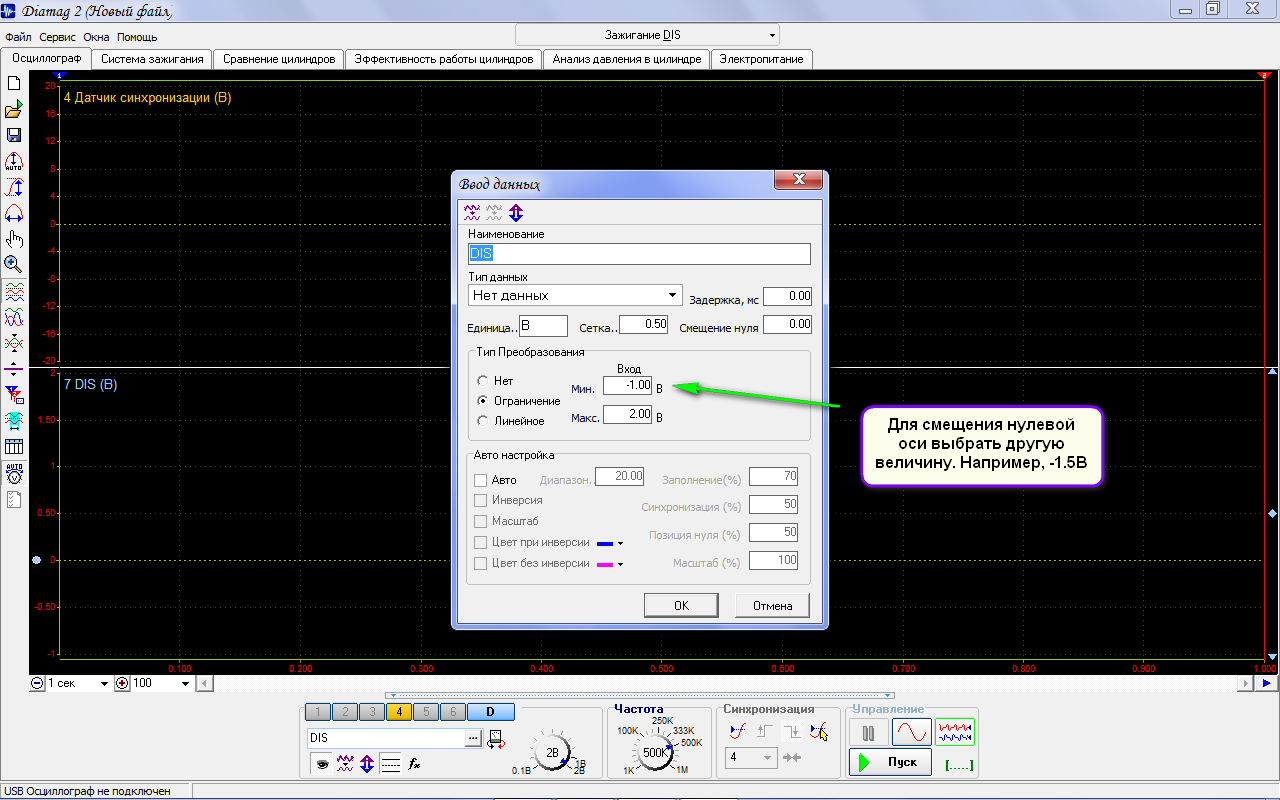This screenshot has height=800, width=1280.
Task: Click the 'Наименование' field containing DIS
Action: pos(639,254)
